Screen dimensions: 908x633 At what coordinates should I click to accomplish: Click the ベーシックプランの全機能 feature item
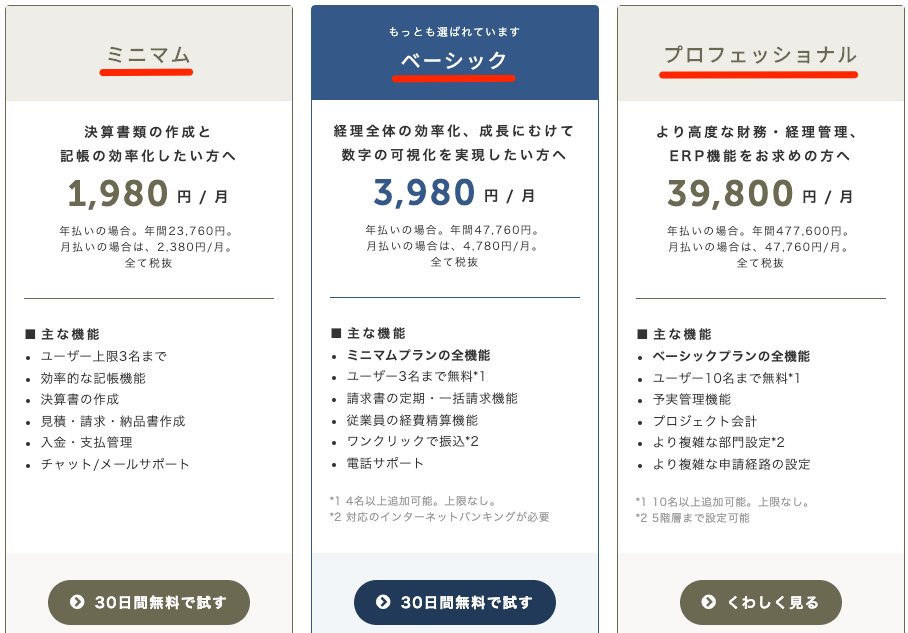731,356
